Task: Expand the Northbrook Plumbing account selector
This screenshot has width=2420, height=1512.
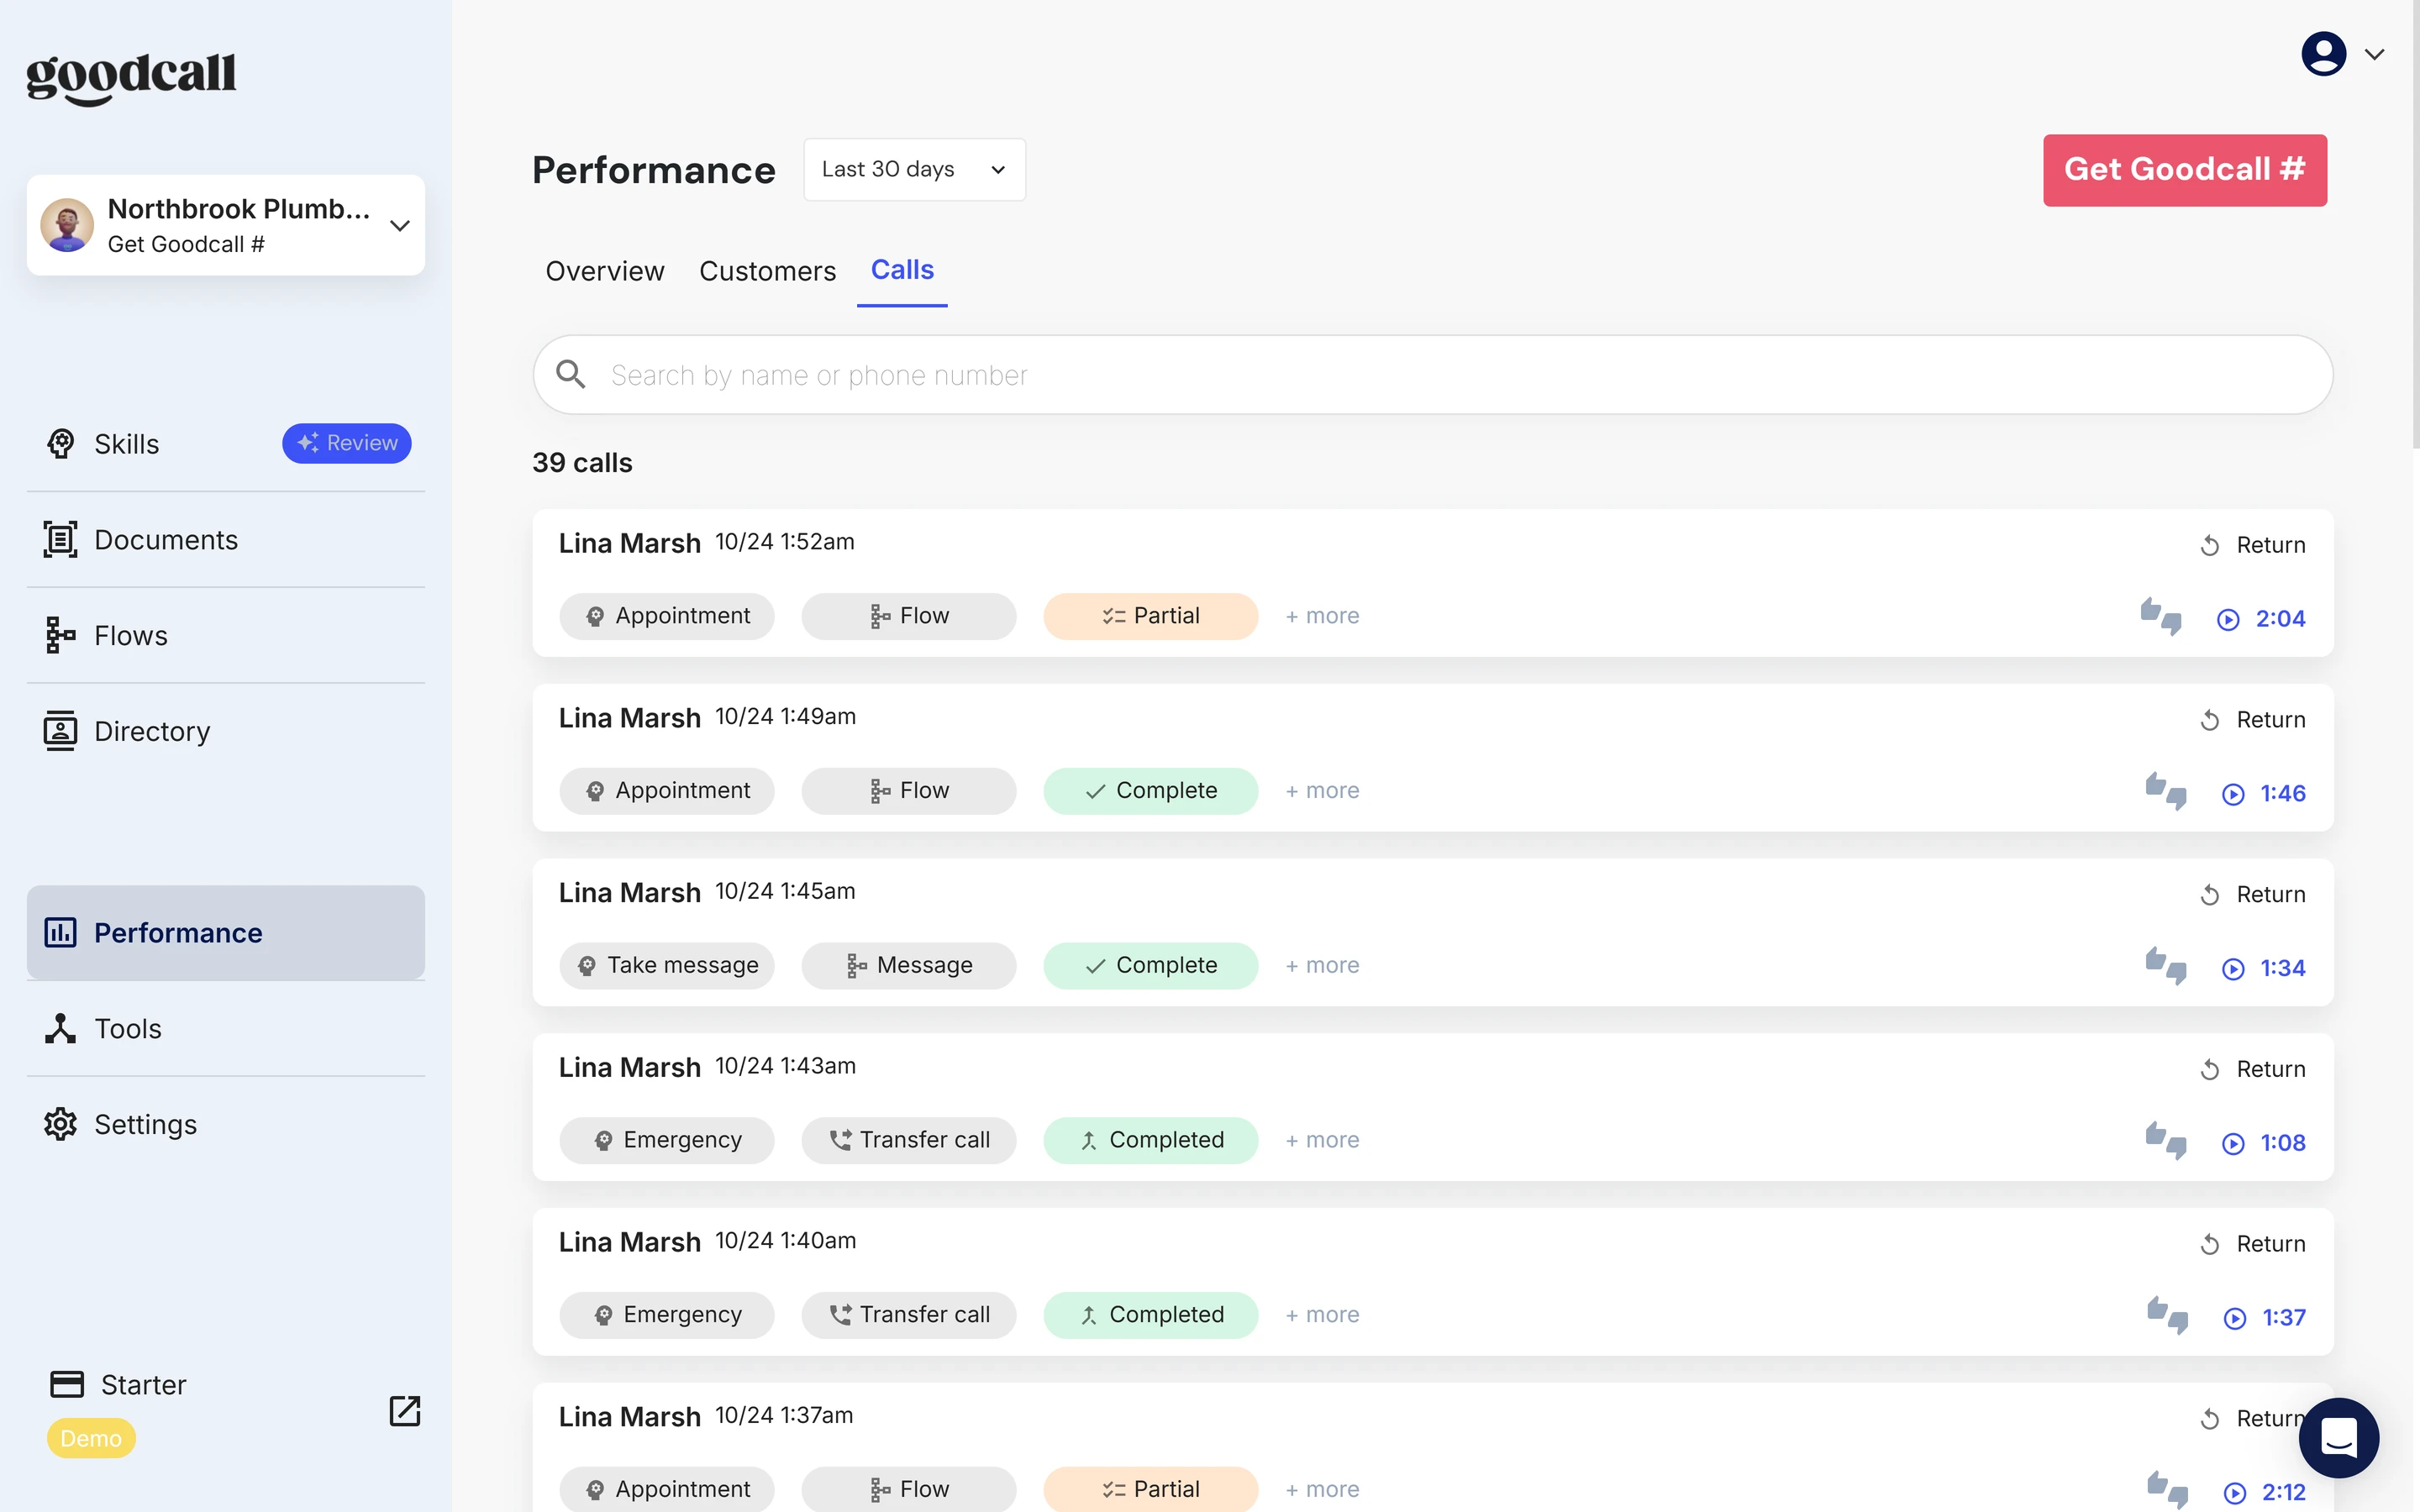Action: pos(226,225)
